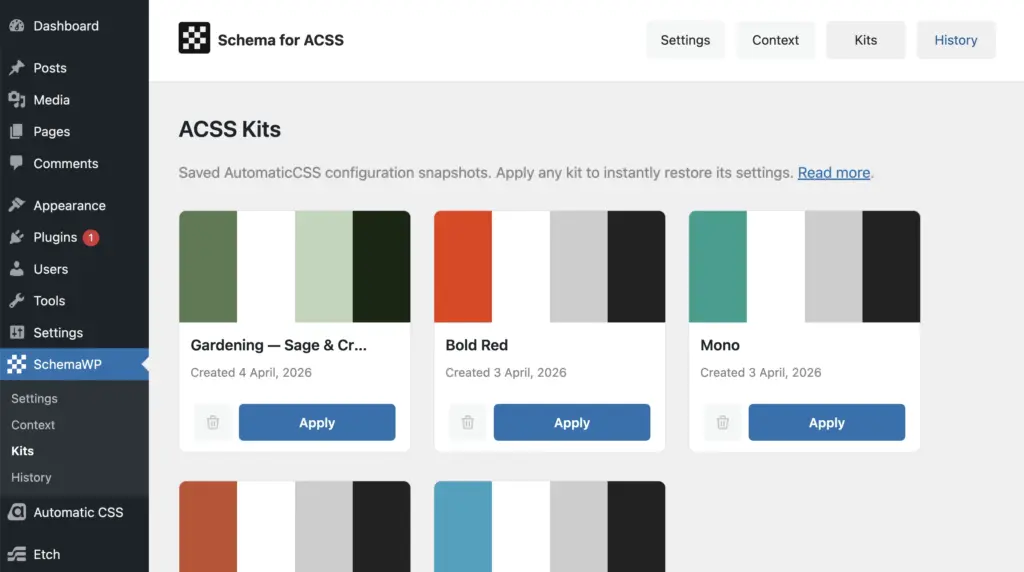Click the Dashboard gauge icon
The height and width of the screenshot is (572, 1024).
17,26
